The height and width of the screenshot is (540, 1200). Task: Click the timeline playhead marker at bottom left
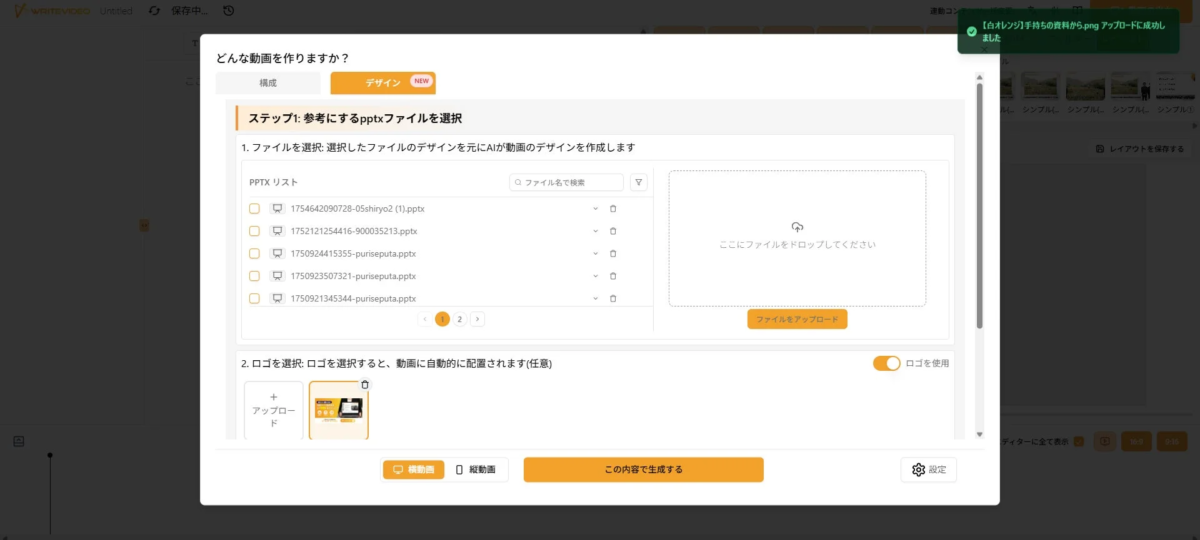50,455
